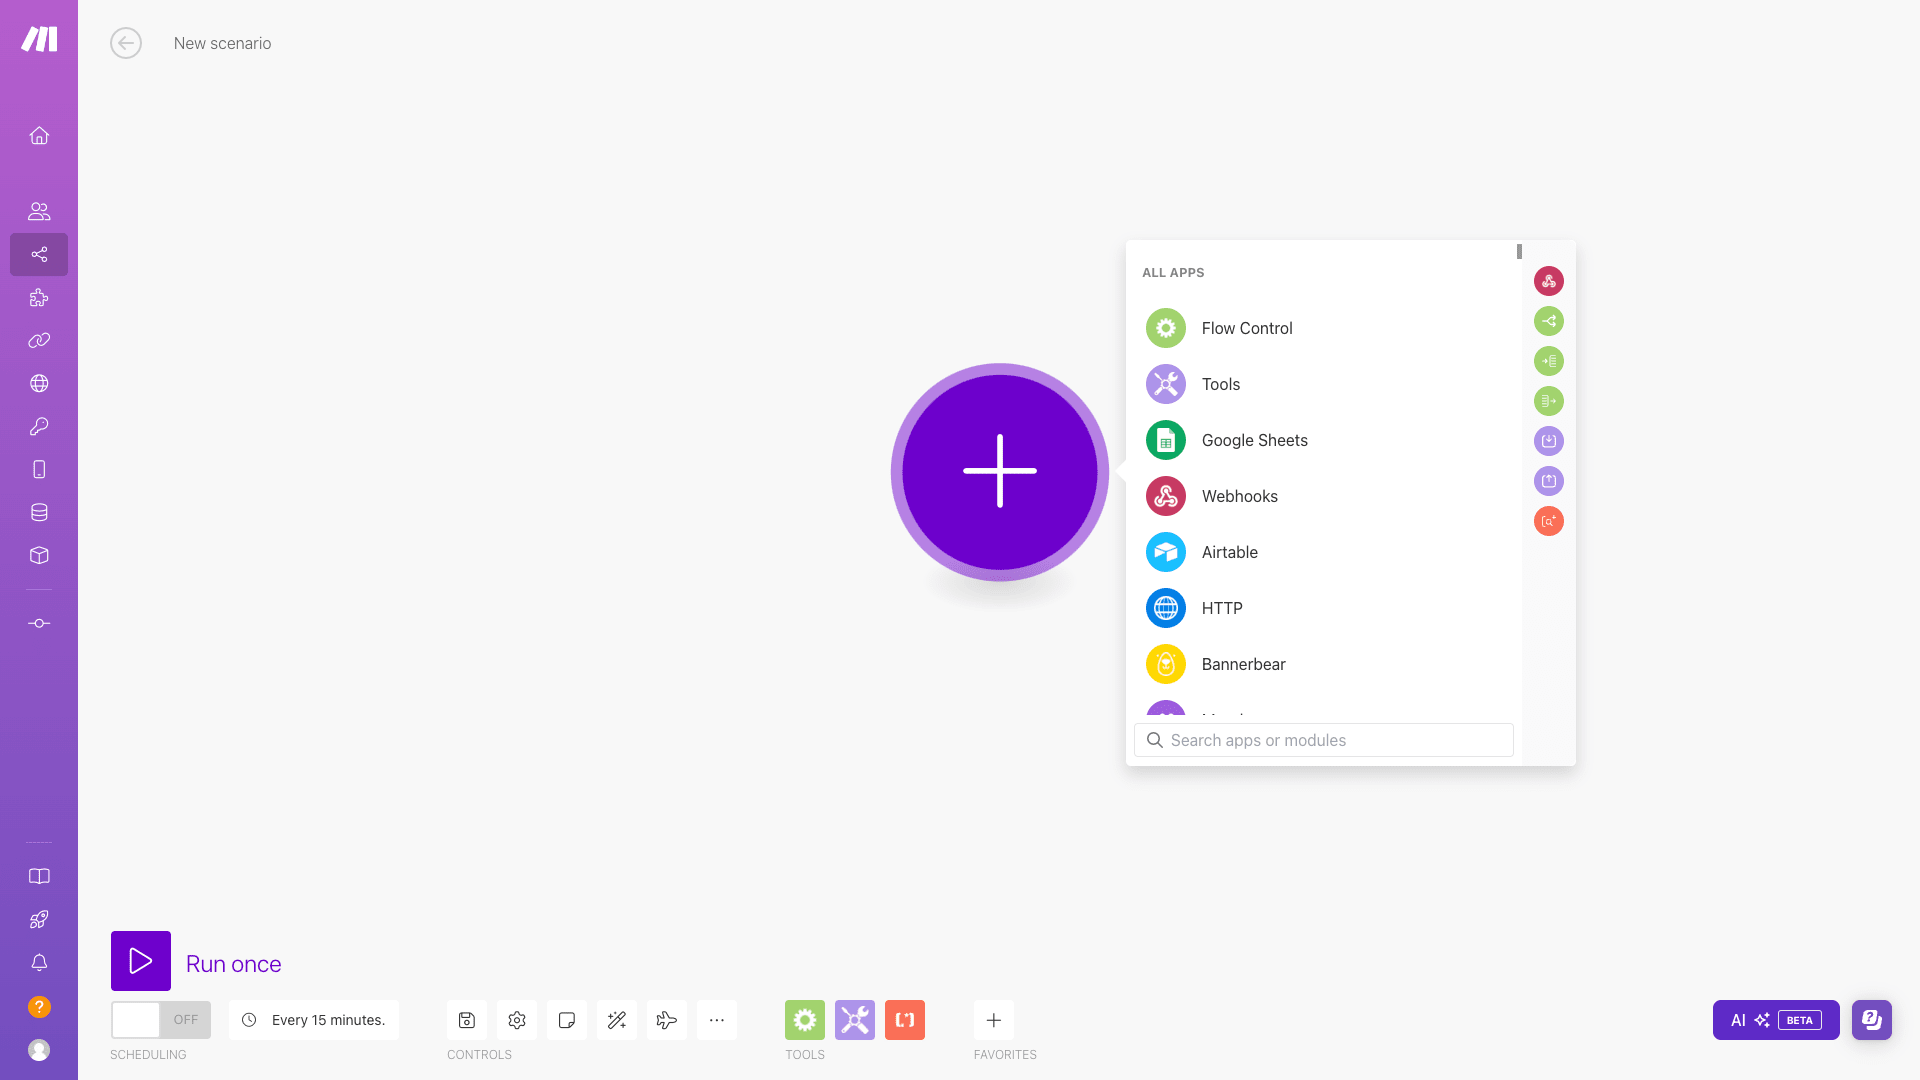Expand the scenario controls menu

[x=717, y=1019]
